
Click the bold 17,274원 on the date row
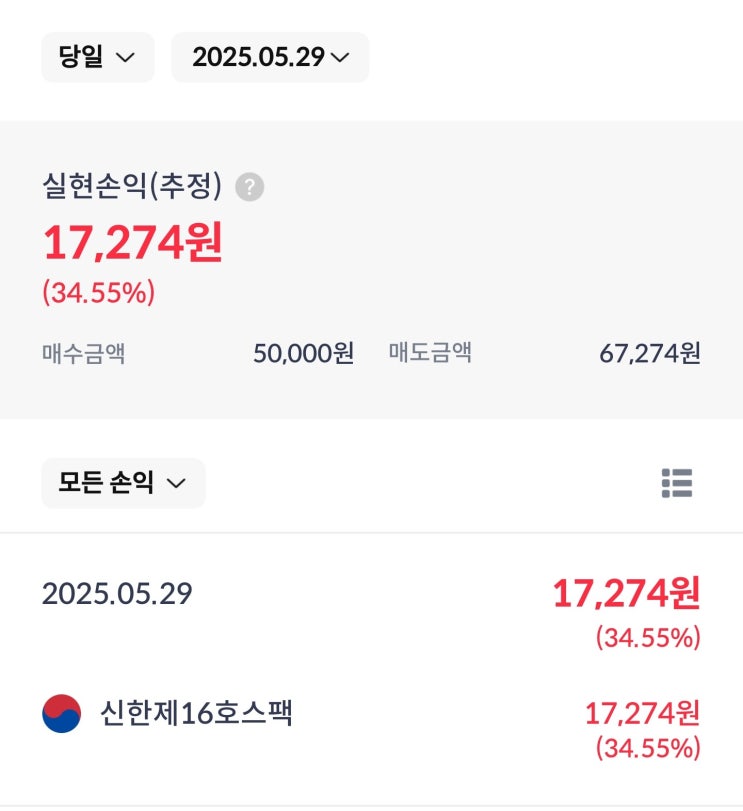tap(626, 594)
